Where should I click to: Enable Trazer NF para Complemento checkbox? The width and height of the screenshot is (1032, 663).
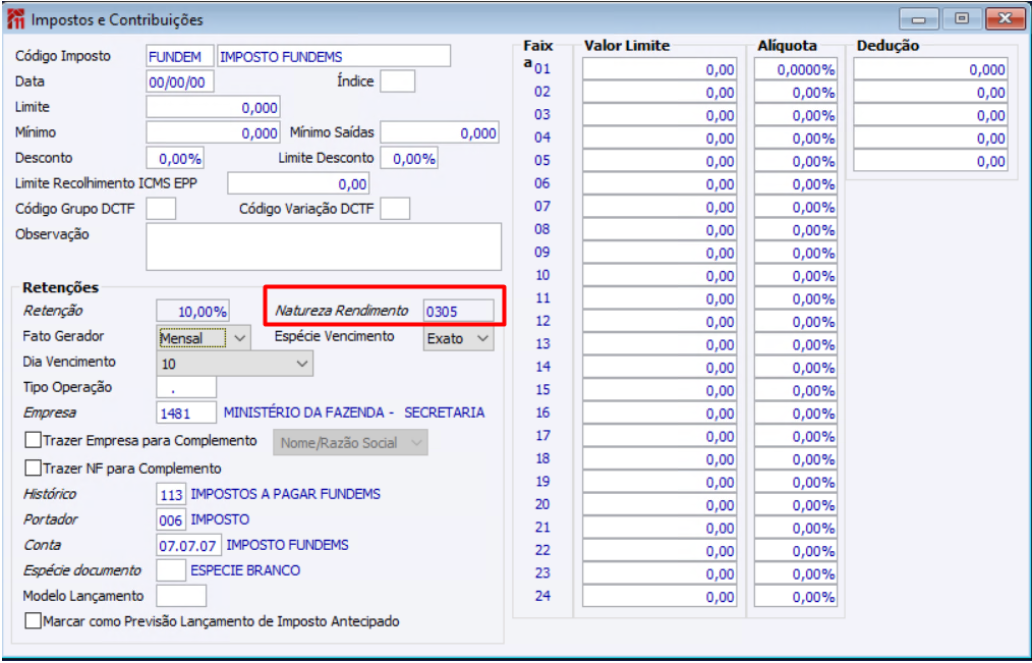click(x=33, y=468)
